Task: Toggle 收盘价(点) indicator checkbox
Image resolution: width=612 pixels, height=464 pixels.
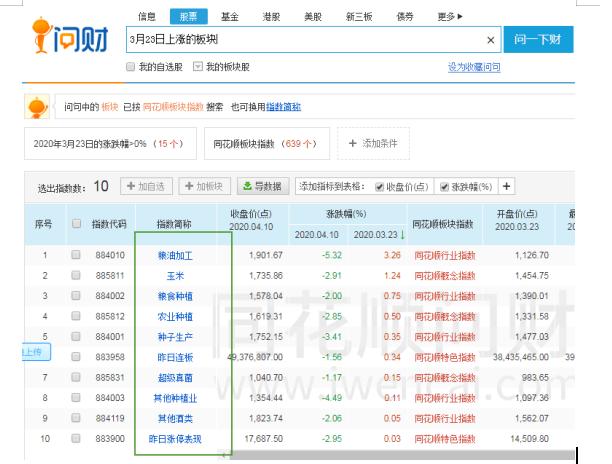Action: pos(379,187)
